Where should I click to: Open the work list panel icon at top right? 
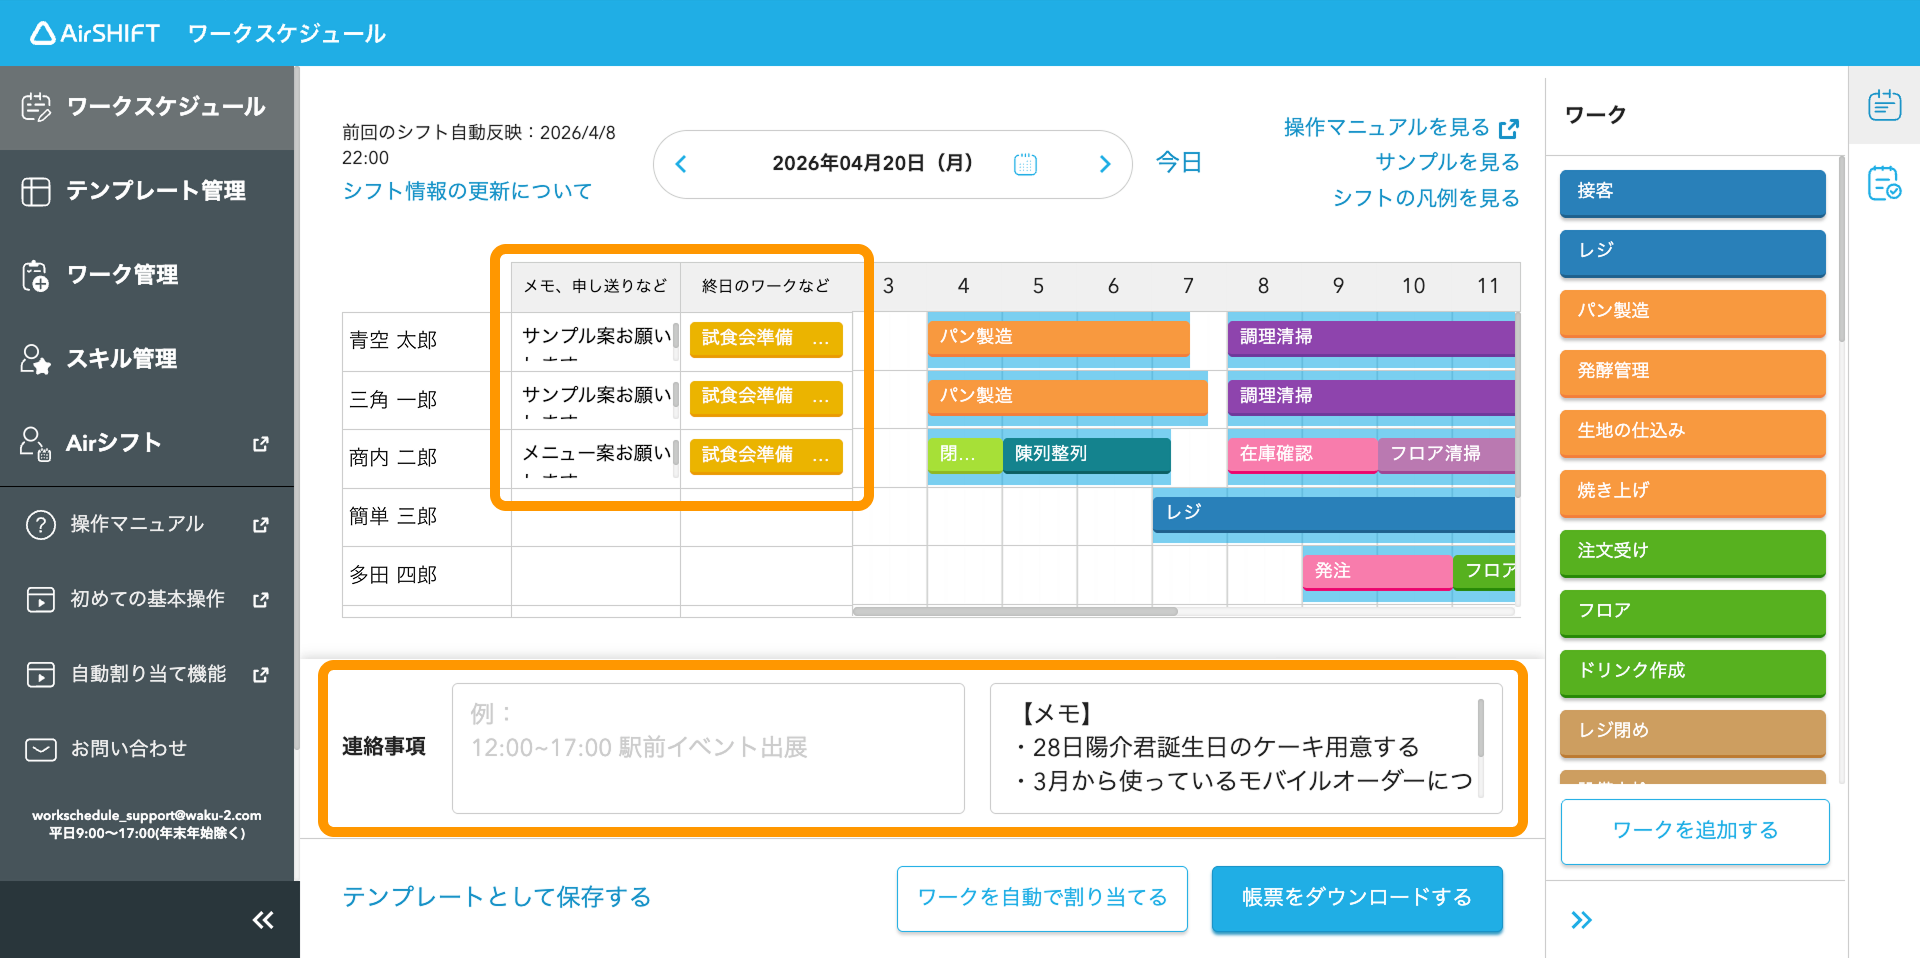pos(1885,105)
